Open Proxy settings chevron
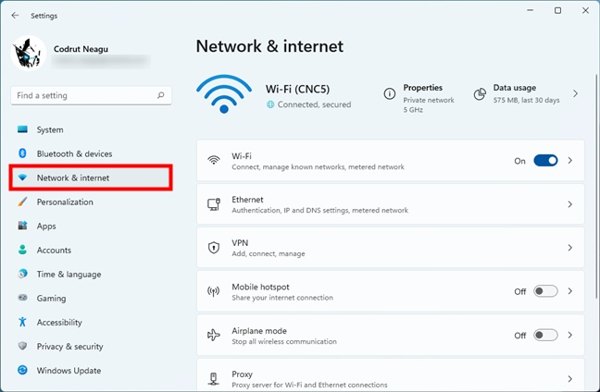This screenshot has width=600, height=392. (x=570, y=379)
